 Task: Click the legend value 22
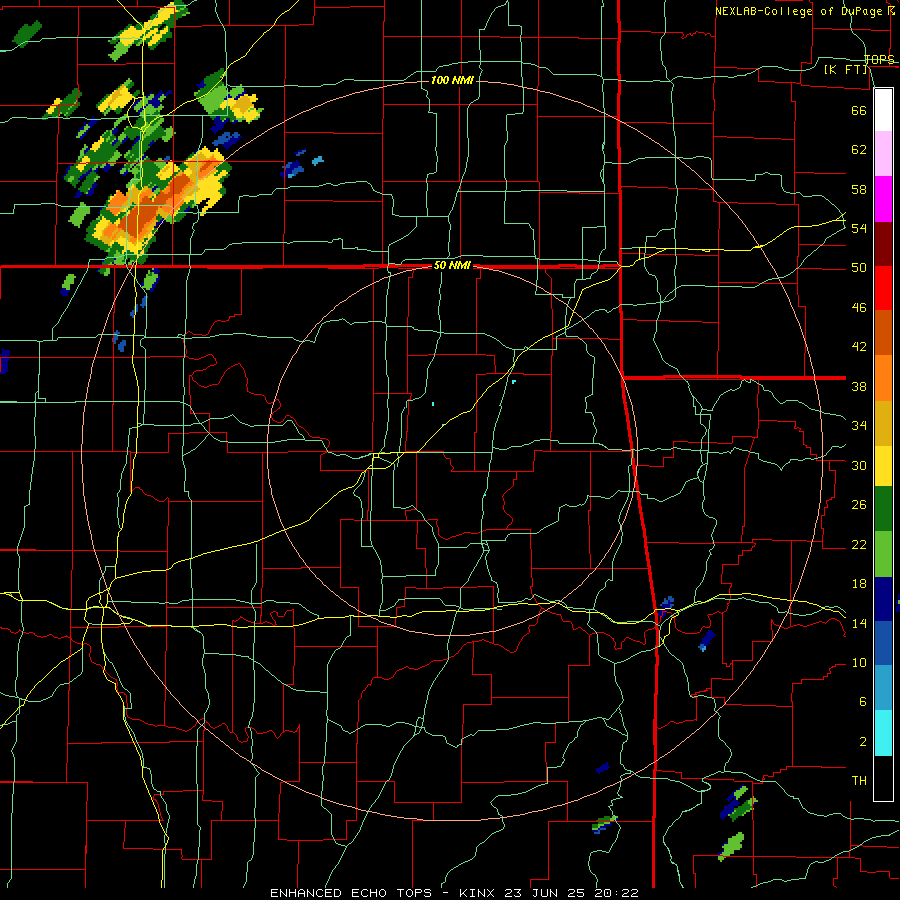point(859,544)
